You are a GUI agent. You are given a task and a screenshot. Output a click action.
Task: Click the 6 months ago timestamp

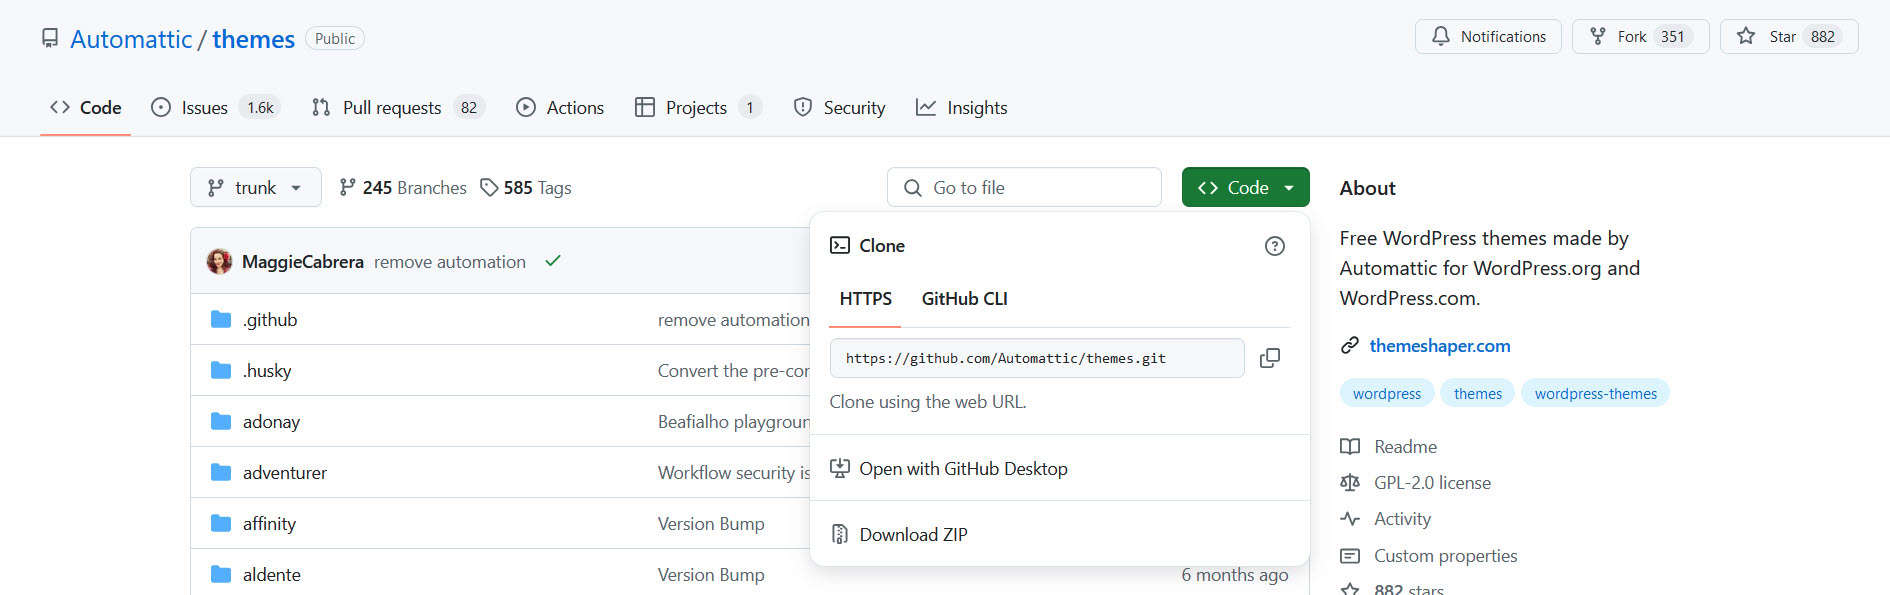click(1234, 574)
